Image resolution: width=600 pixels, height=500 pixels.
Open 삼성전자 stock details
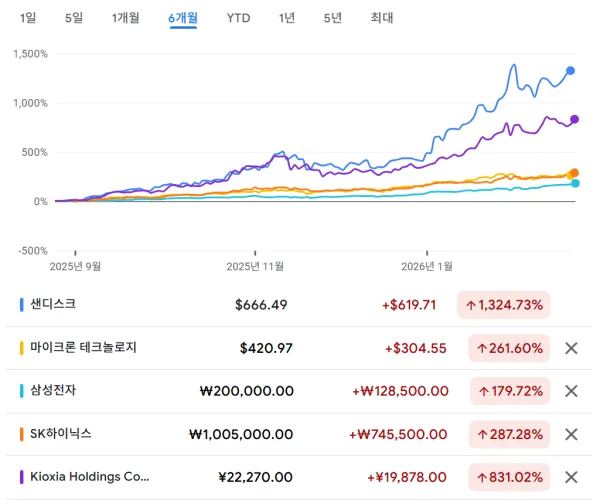pyautogui.click(x=298, y=391)
